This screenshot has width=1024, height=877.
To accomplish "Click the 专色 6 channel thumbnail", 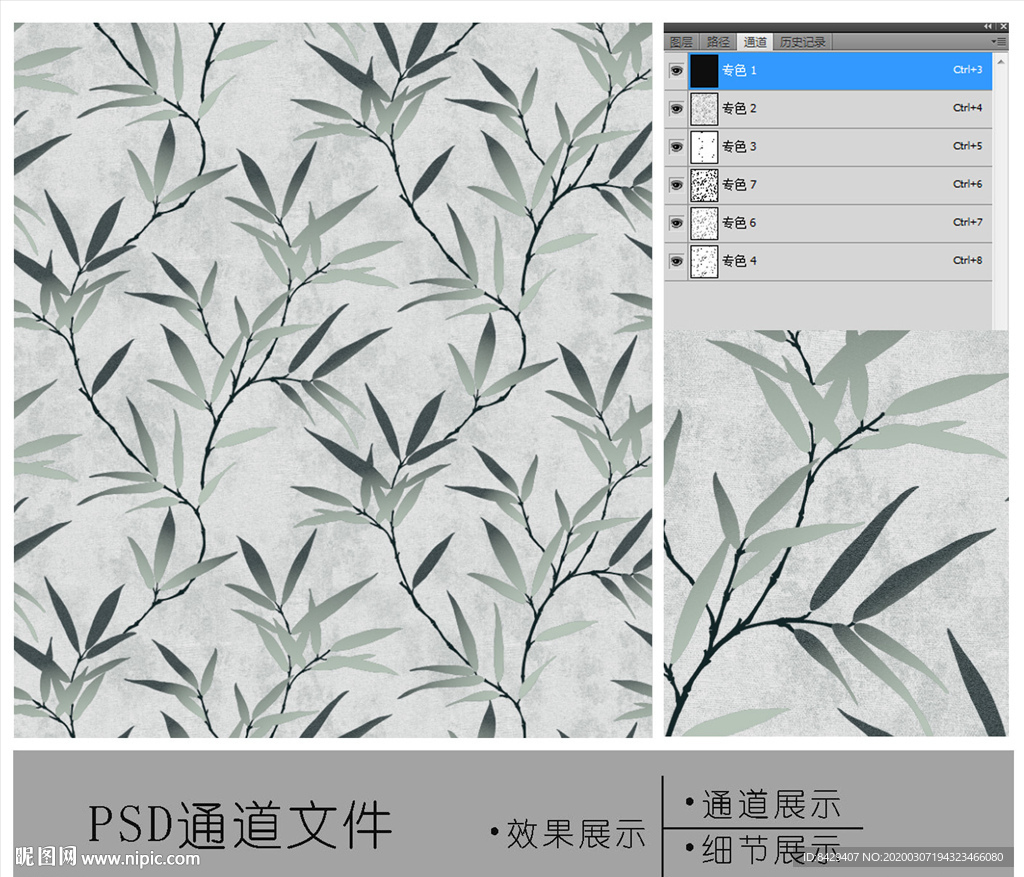I will tap(704, 223).
